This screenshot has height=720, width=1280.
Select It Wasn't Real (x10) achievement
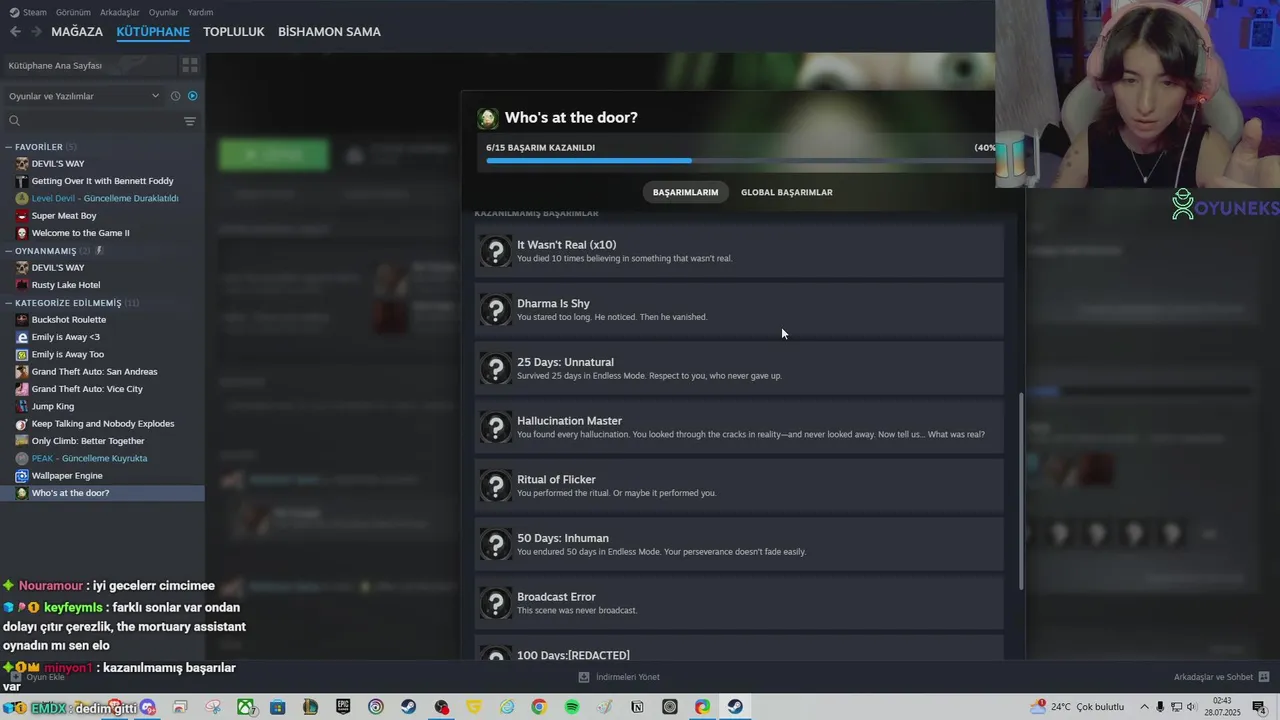pos(739,251)
